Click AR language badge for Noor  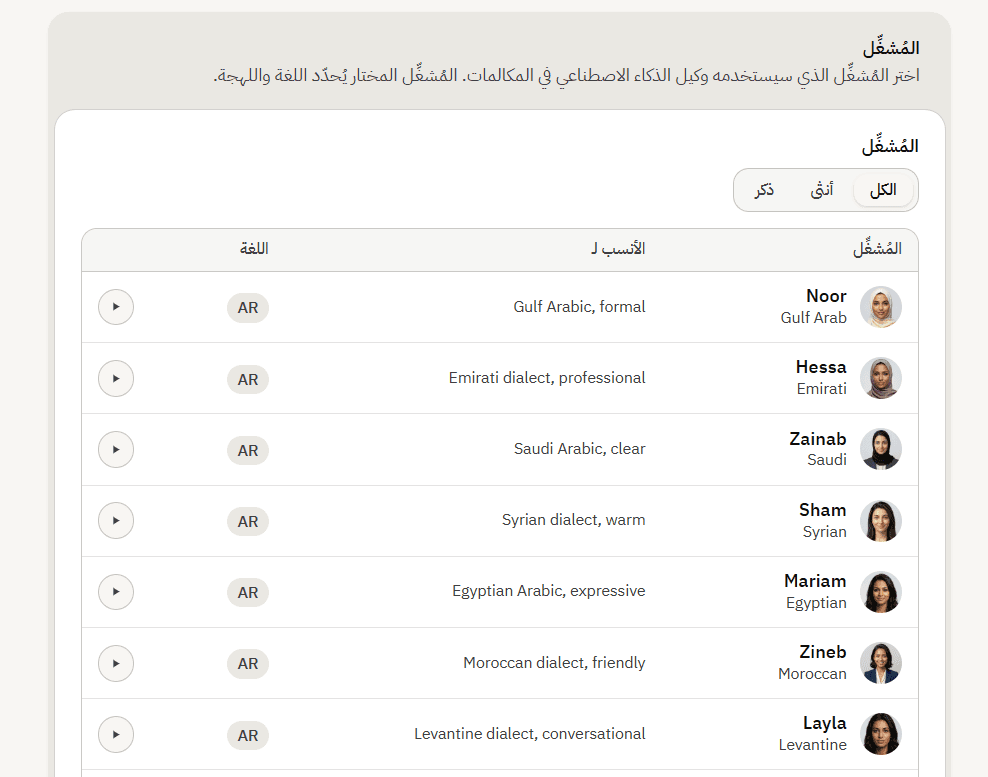(x=248, y=308)
